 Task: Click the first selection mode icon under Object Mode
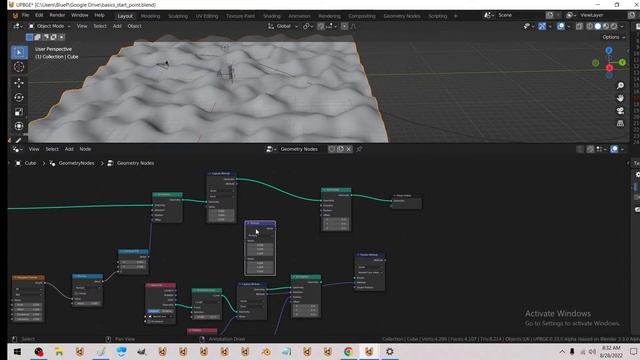29,37
